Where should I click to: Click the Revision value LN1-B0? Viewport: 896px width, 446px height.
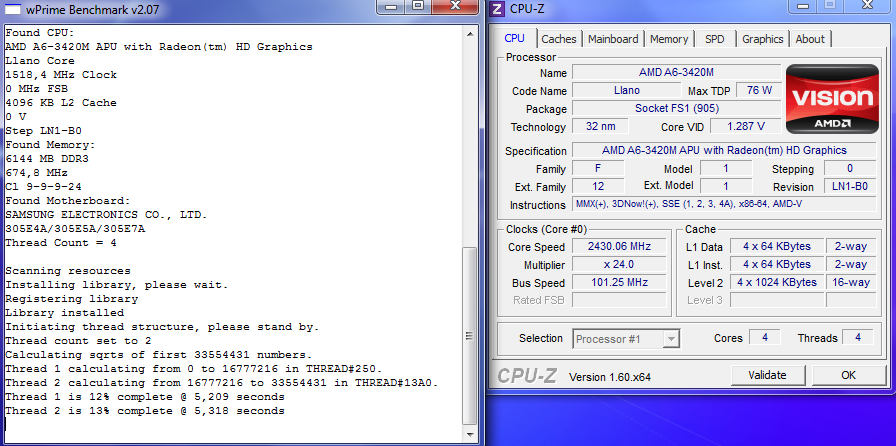click(850, 186)
